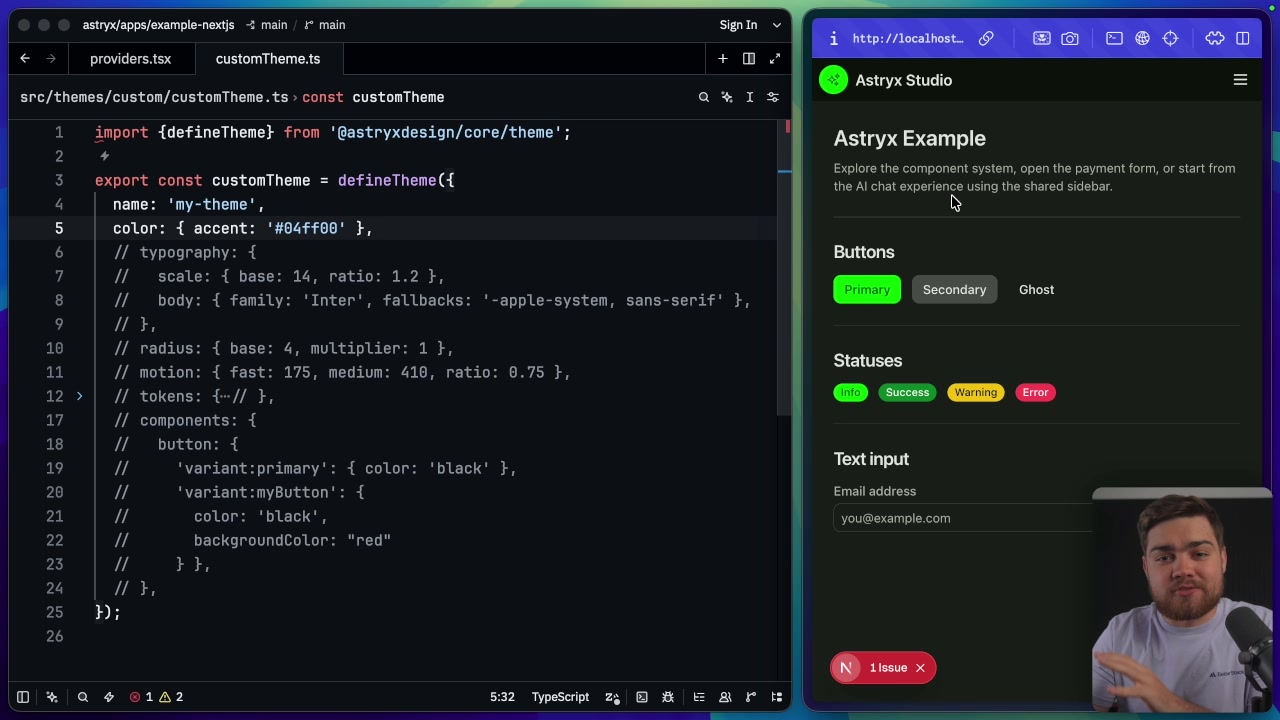Open the Sign In dropdown chevron
1280x720 pixels.
pos(776,25)
